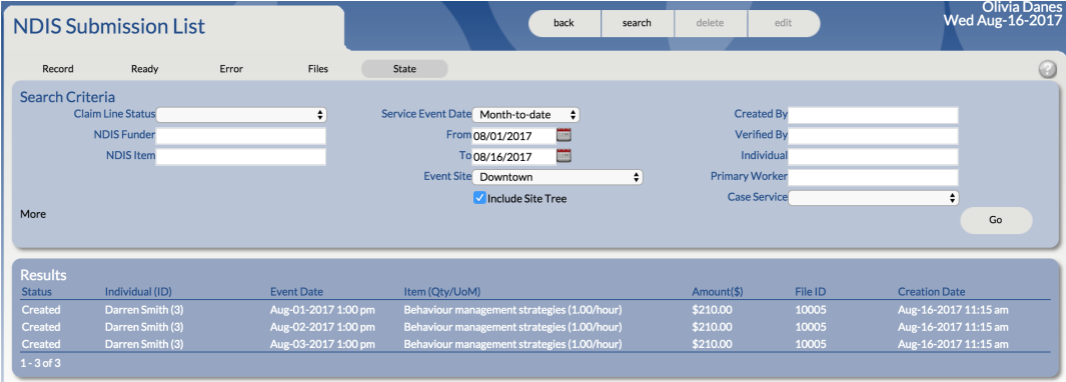Open calendar picker for To date
Image resolution: width=1066 pixels, height=382 pixels.
point(564,156)
